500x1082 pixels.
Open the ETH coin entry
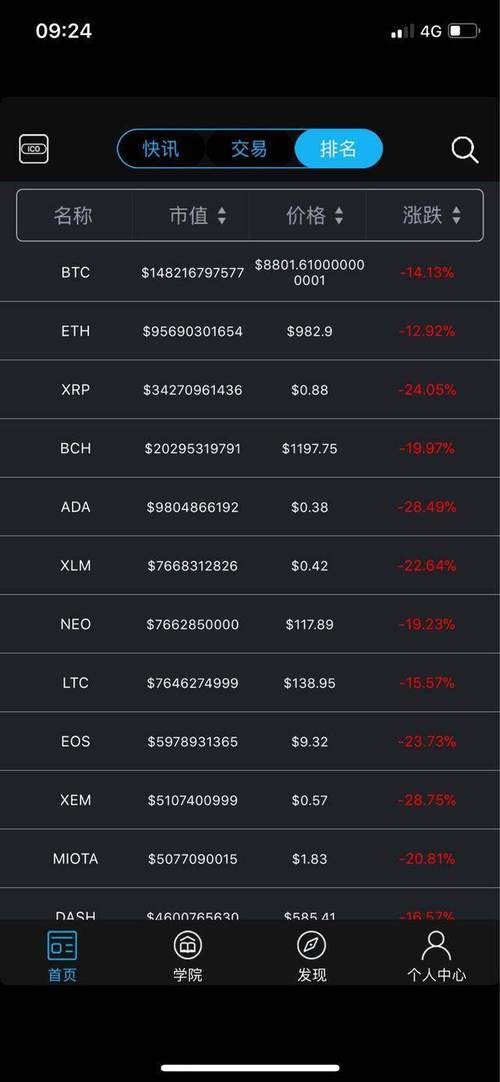point(250,331)
